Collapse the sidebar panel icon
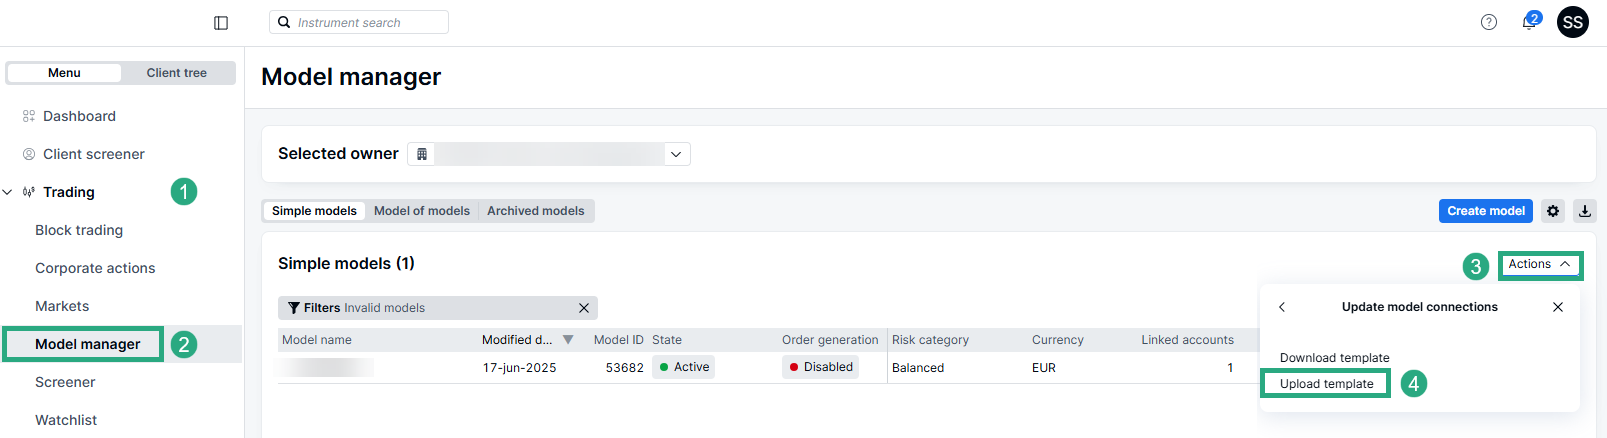This screenshot has width=1607, height=438. [x=221, y=23]
